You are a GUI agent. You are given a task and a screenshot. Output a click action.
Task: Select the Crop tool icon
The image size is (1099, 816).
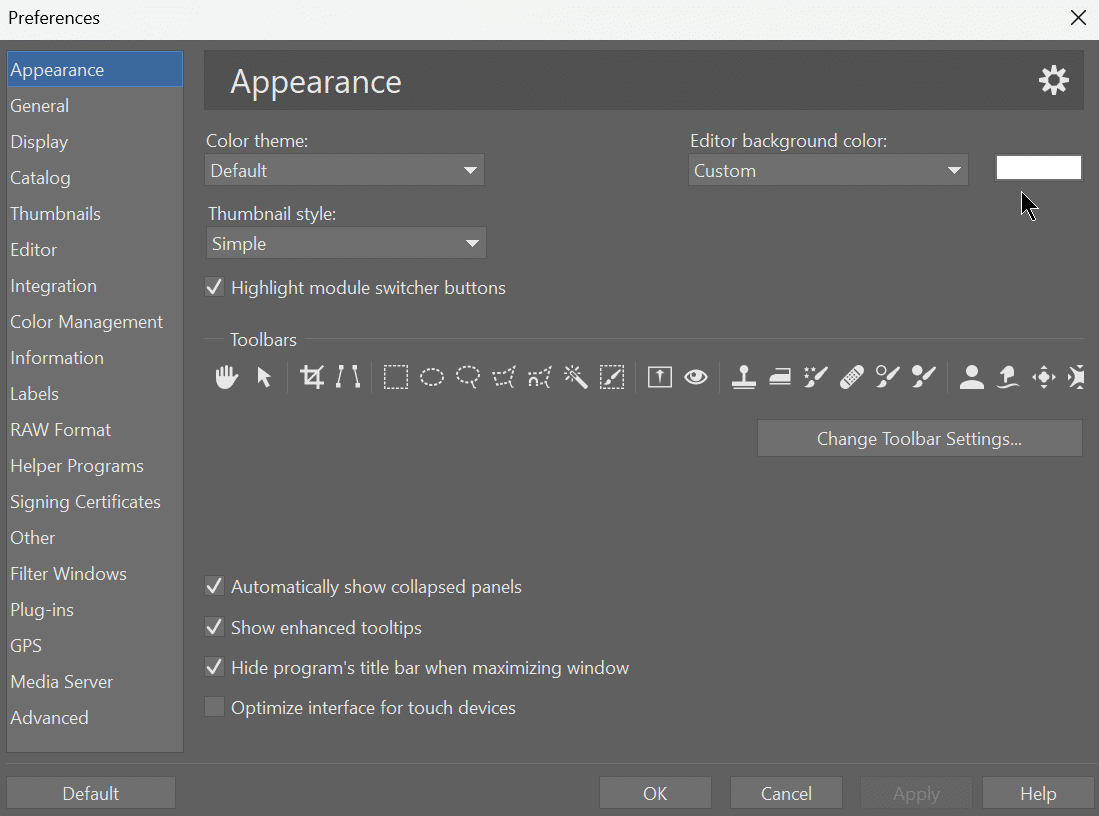(x=312, y=377)
